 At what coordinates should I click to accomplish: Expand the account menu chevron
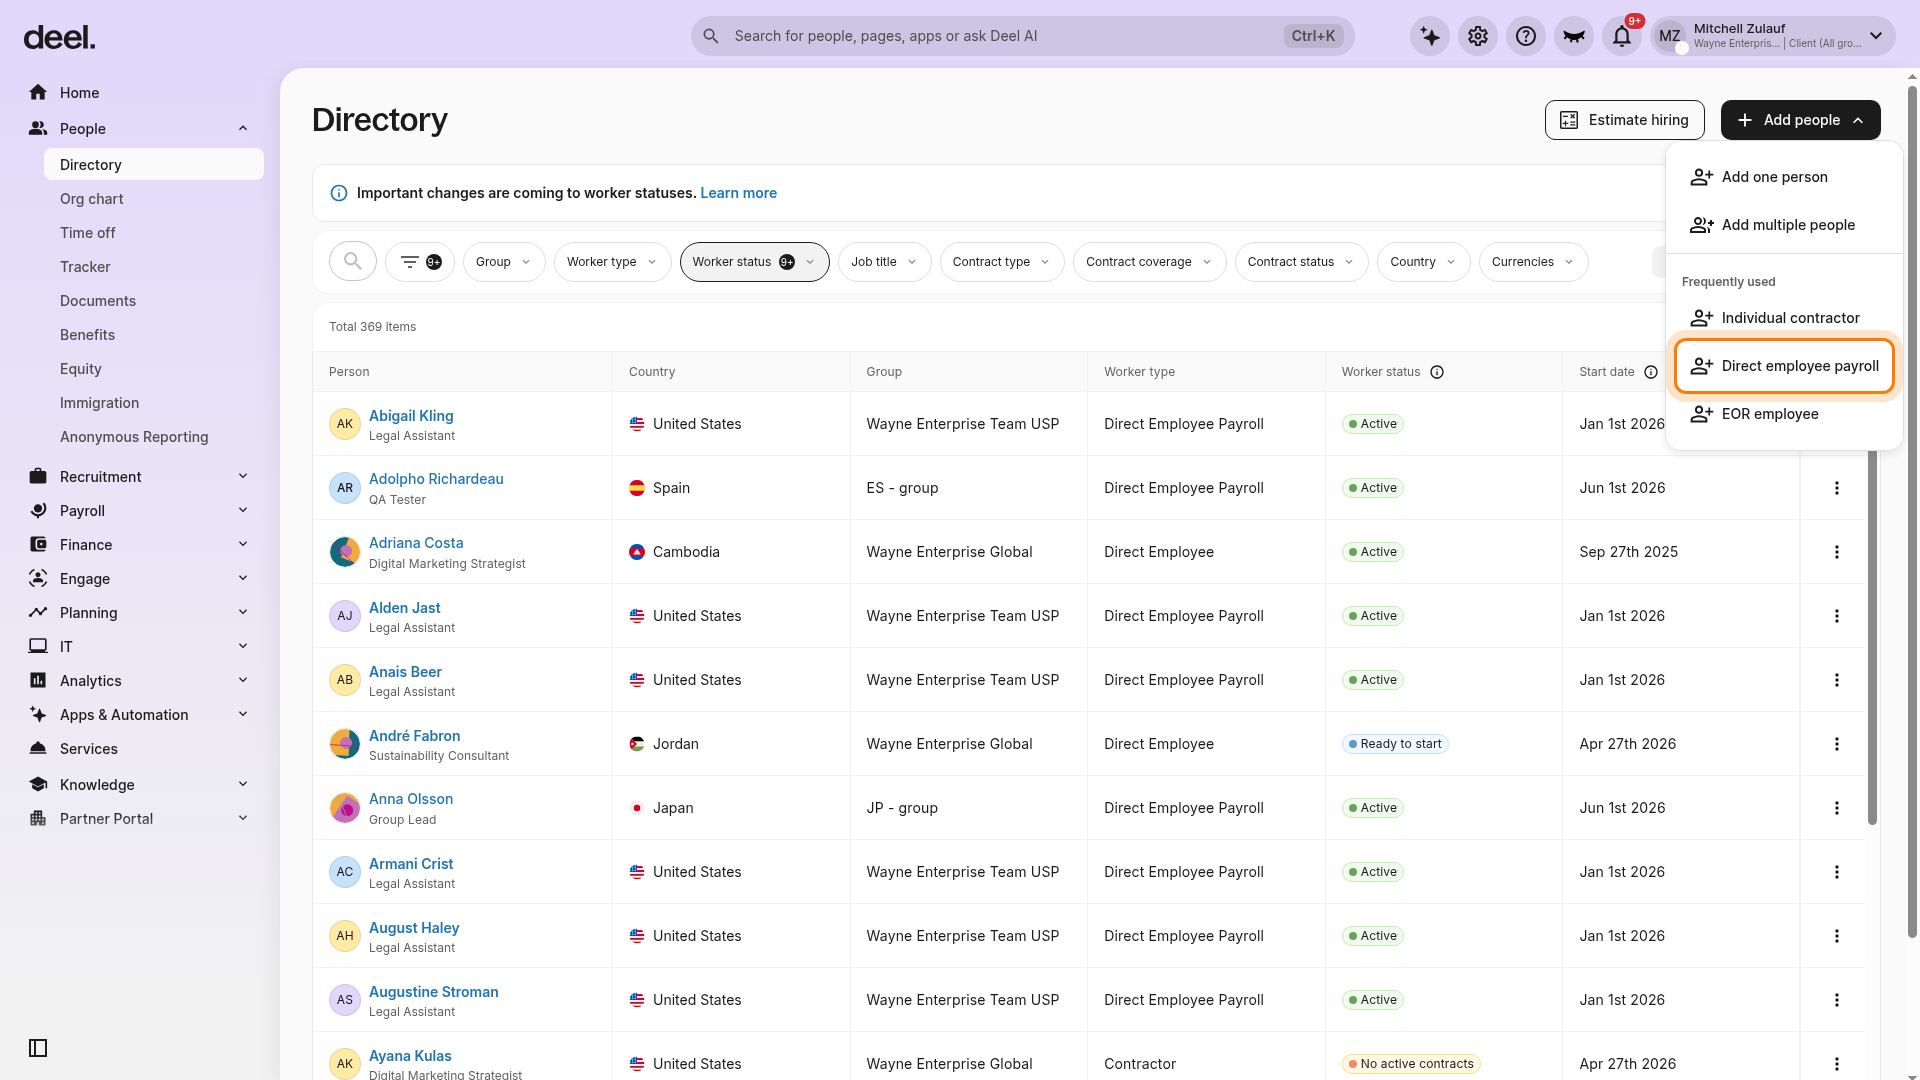tap(1876, 36)
